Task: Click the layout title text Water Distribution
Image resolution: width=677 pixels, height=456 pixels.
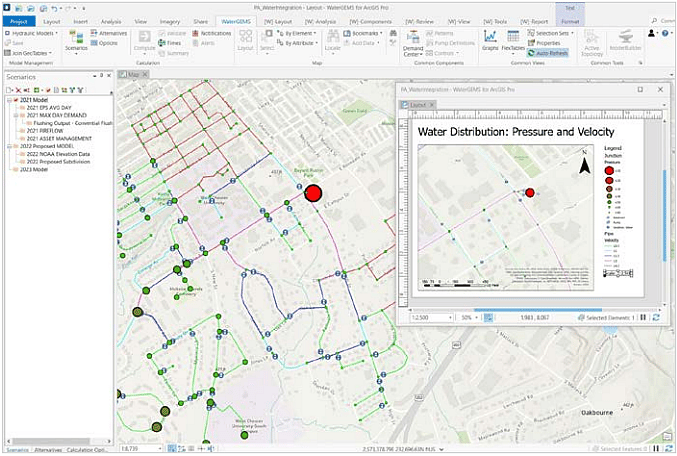Action: pos(516,132)
